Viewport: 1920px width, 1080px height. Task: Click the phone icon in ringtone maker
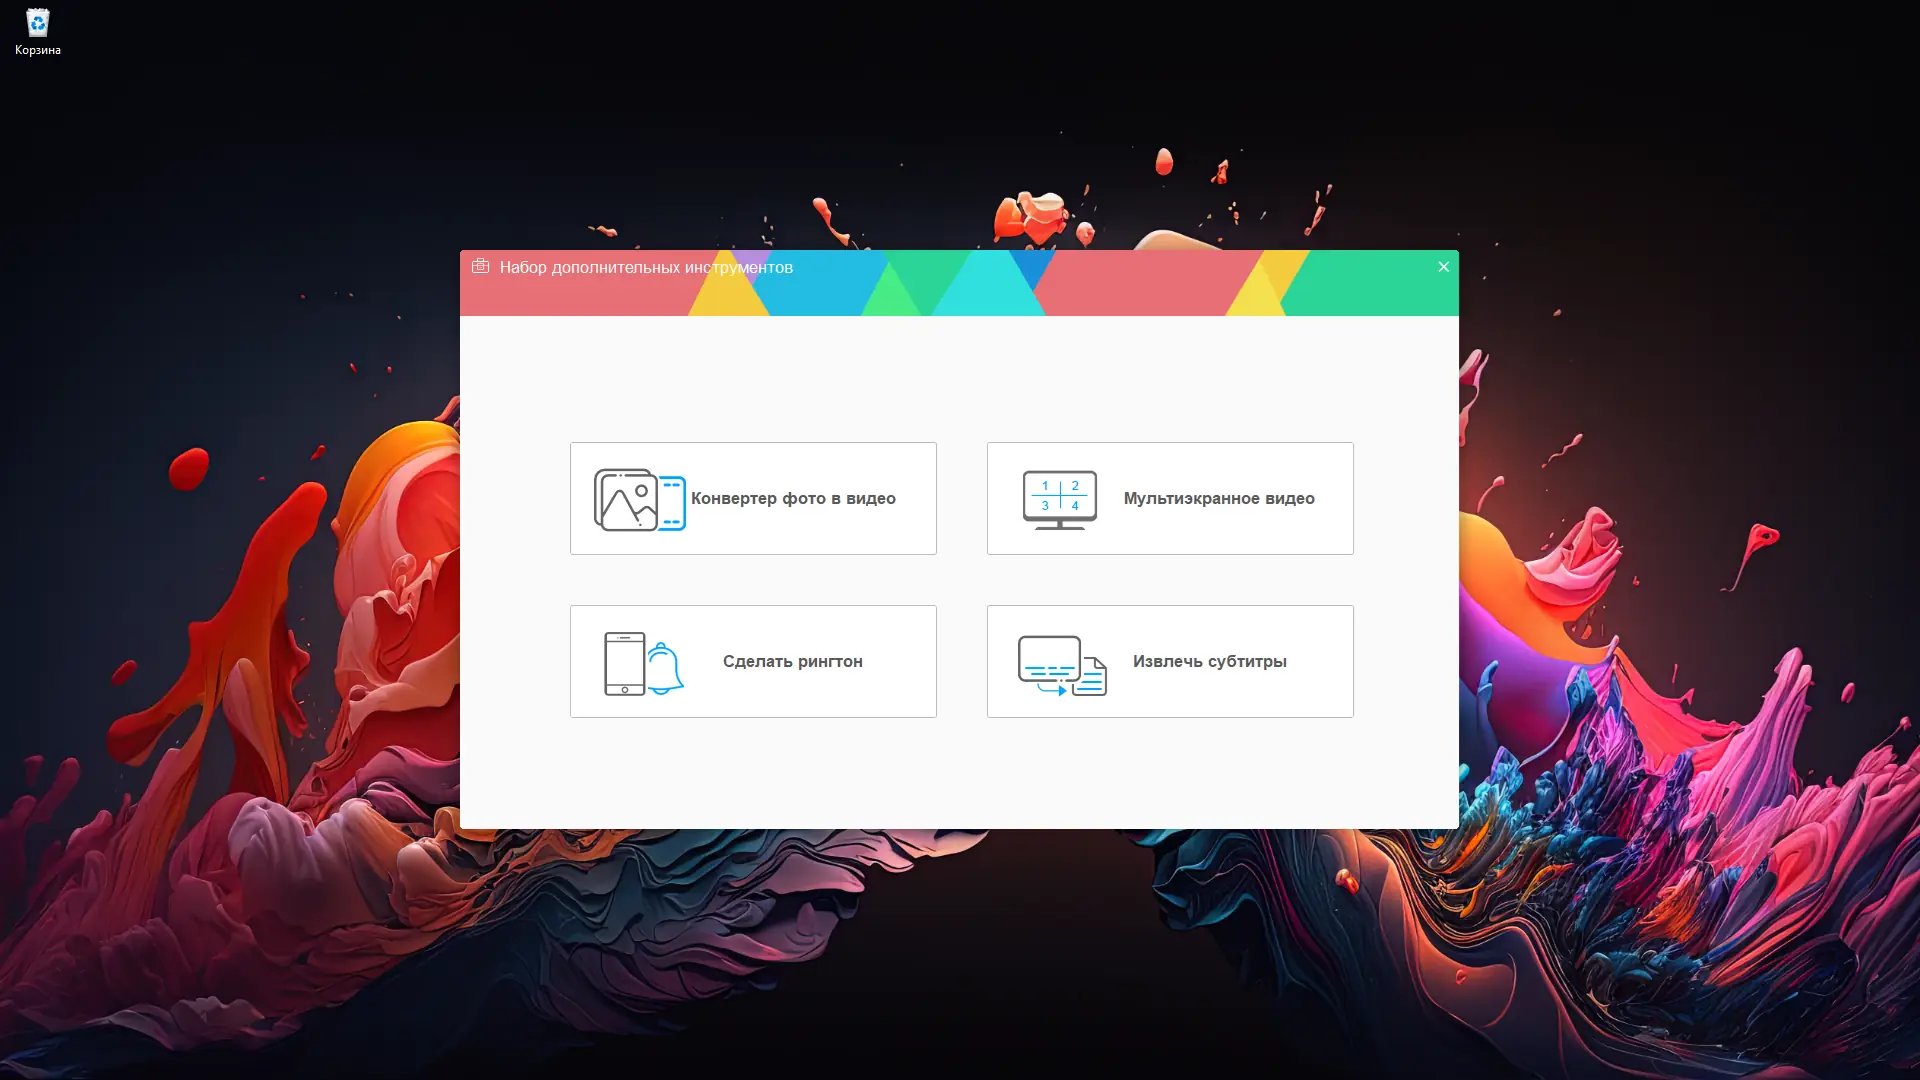pos(624,663)
